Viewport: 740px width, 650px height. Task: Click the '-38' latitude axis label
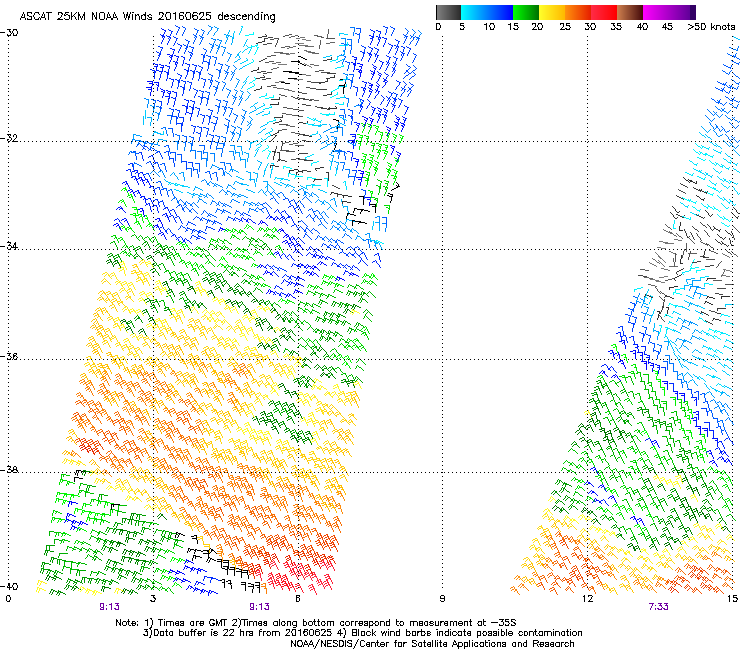tap(10, 470)
